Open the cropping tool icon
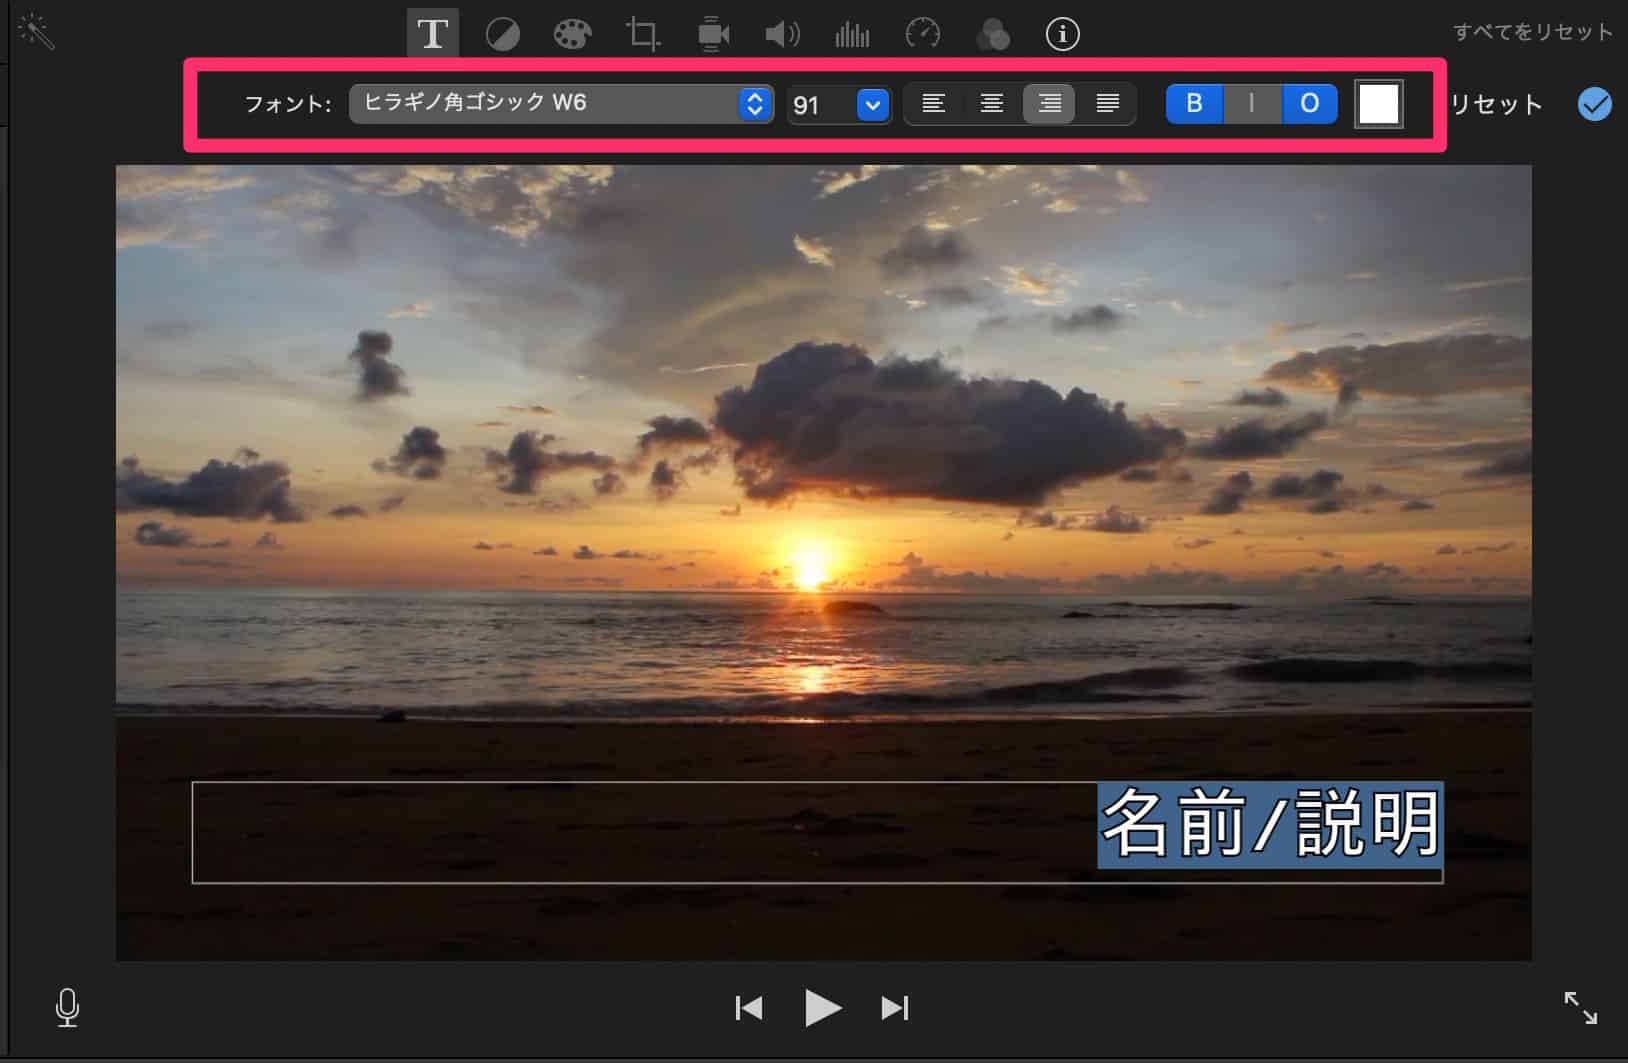The height and width of the screenshot is (1063, 1628). coord(642,35)
